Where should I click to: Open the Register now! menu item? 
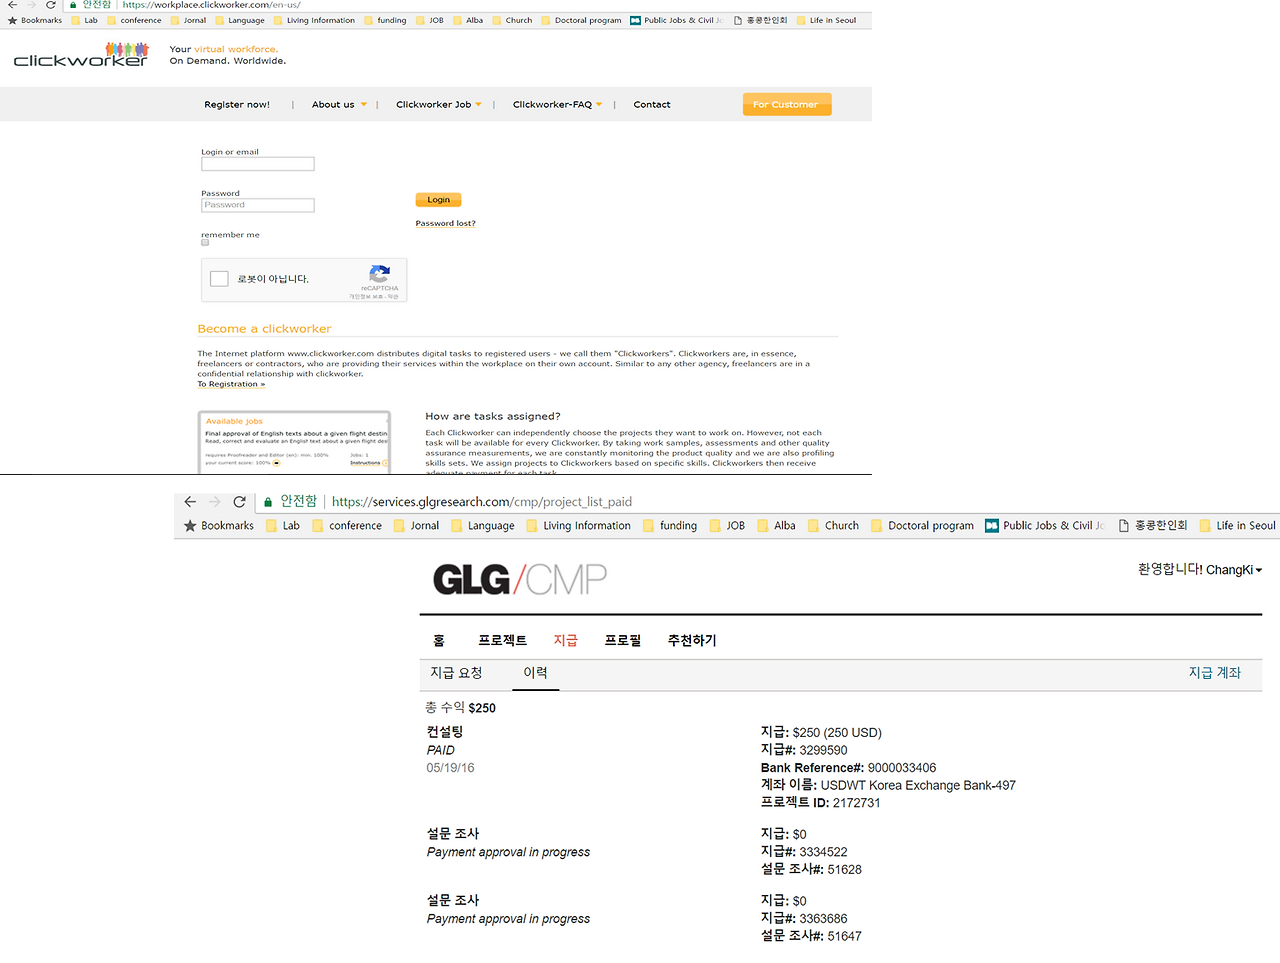point(237,104)
